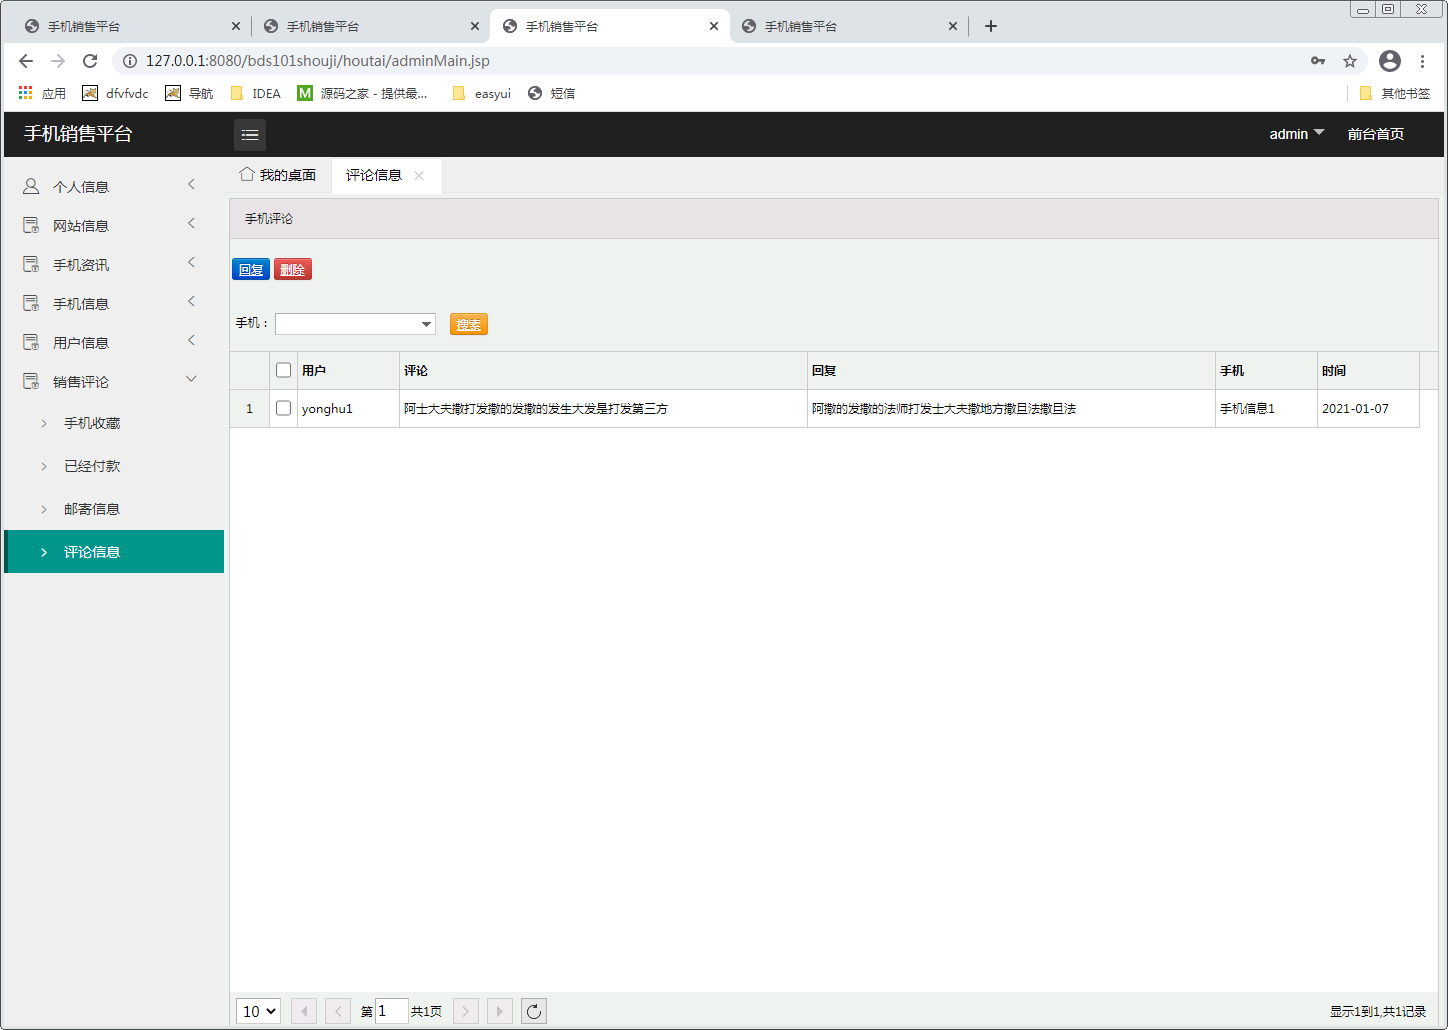Open 已经付款 submenu item
The height and width of the screenshot is (1030, 1448).
click(114, 466)
